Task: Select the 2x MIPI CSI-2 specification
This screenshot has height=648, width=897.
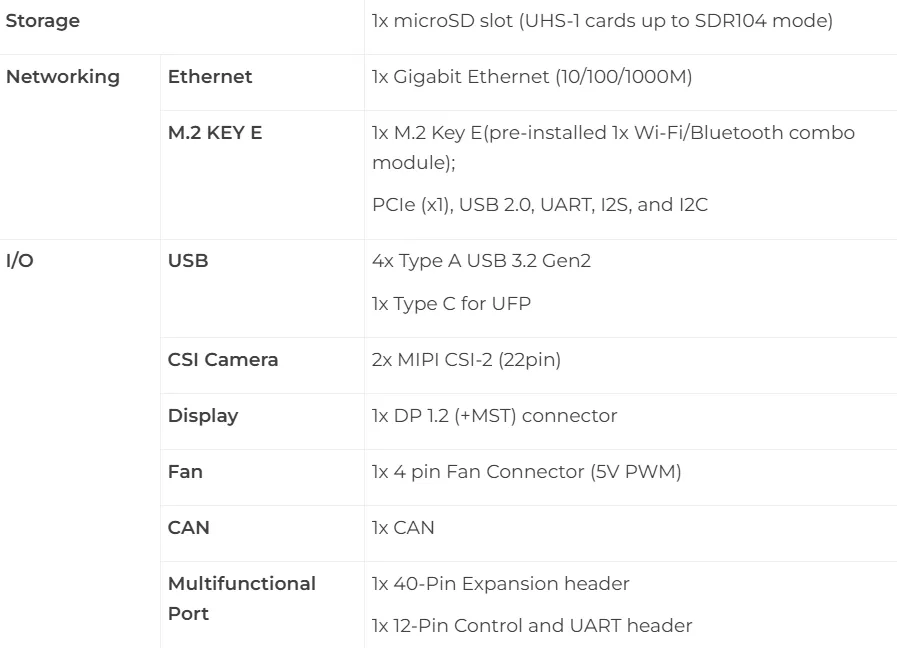Action: tap(466, 360)
